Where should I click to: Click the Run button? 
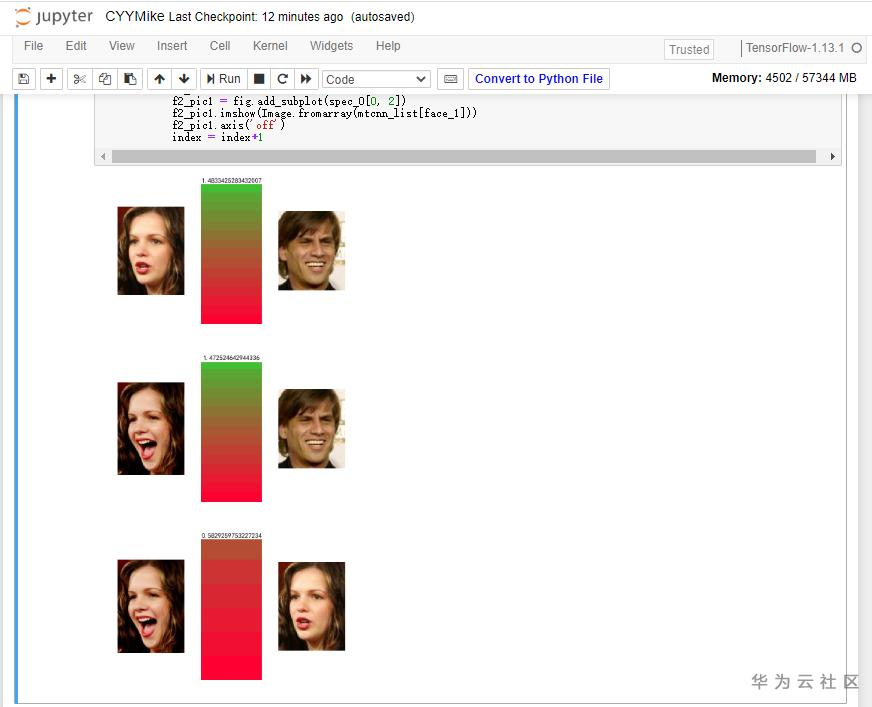(224, 79)
